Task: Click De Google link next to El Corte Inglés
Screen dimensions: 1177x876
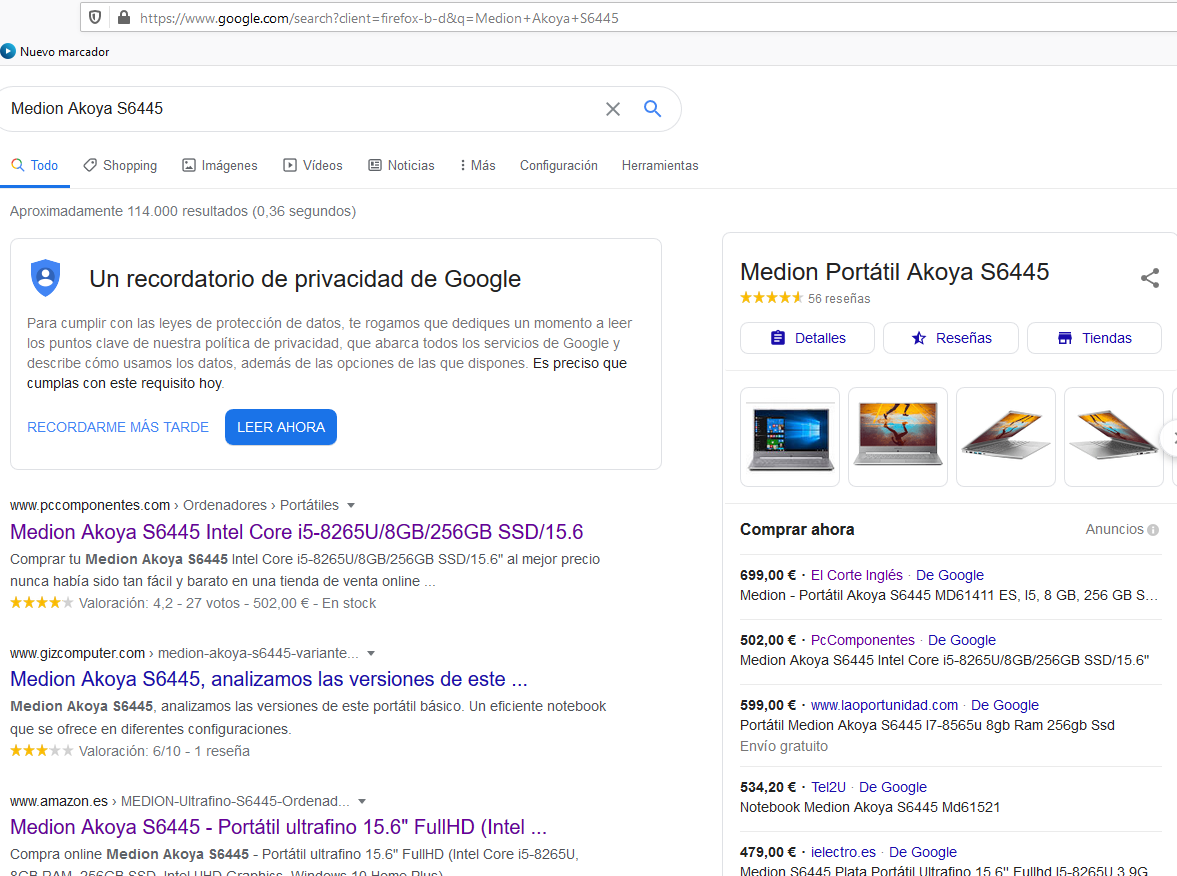Action: [x=950, y=575]
